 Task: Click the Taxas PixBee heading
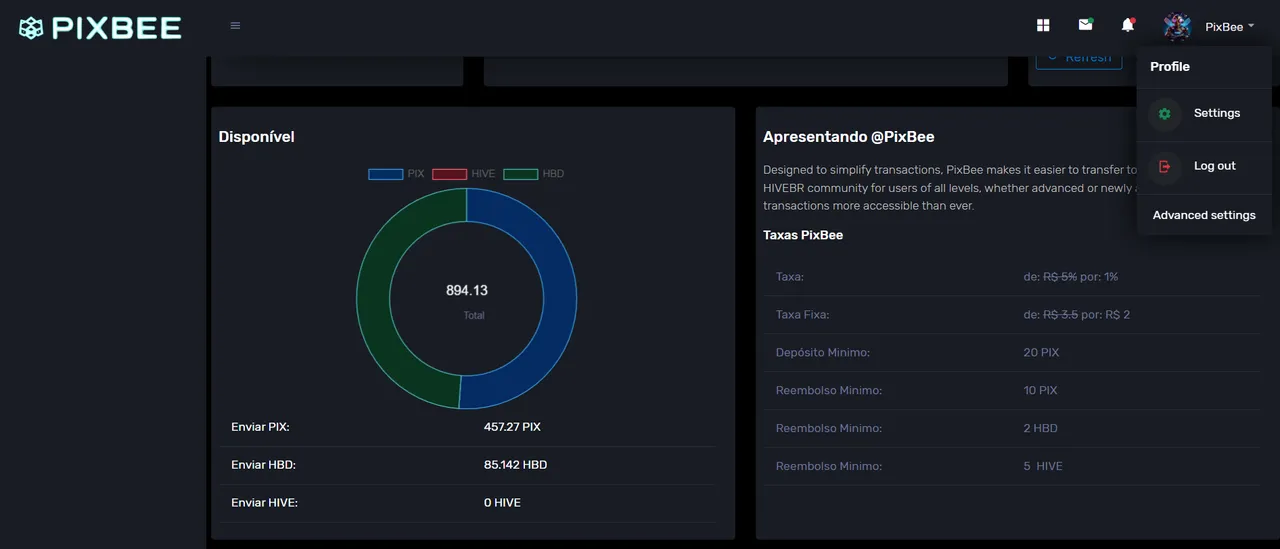point(803,236)
